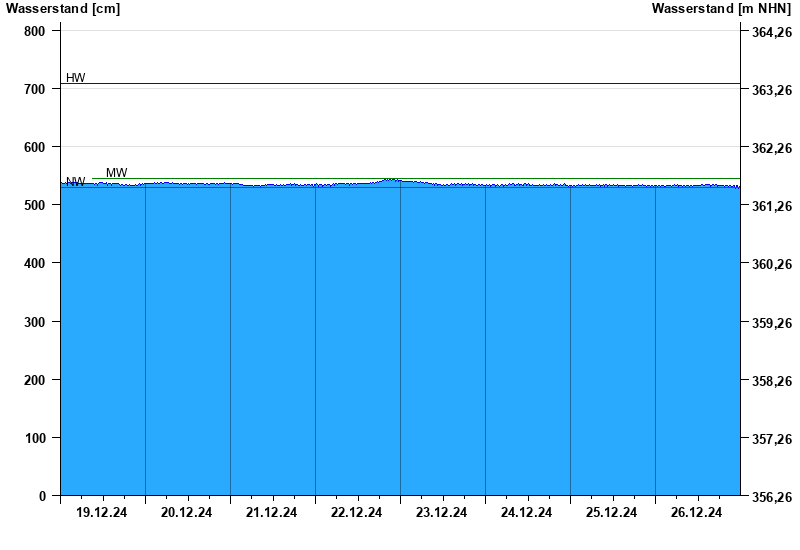Image resolution: width=800 pixels, height=550 pixels.
Task: Click the 360,26 value on the right axis
Action: 771,265
